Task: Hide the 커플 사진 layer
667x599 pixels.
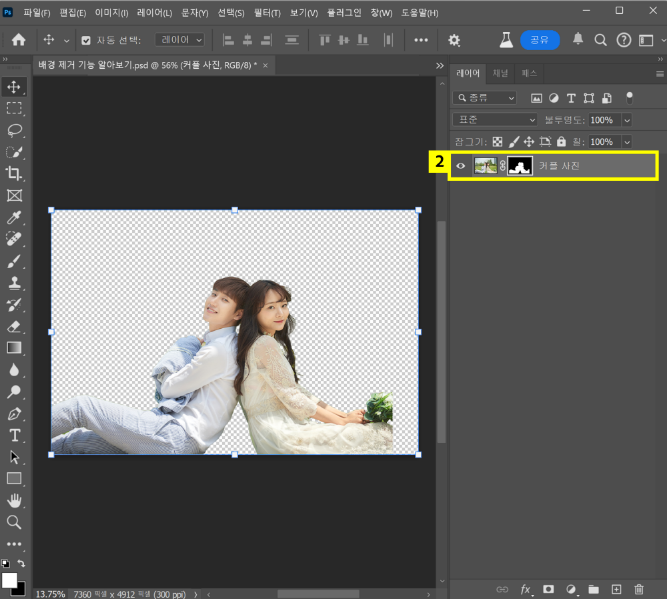Action: [x=461, y=166]
